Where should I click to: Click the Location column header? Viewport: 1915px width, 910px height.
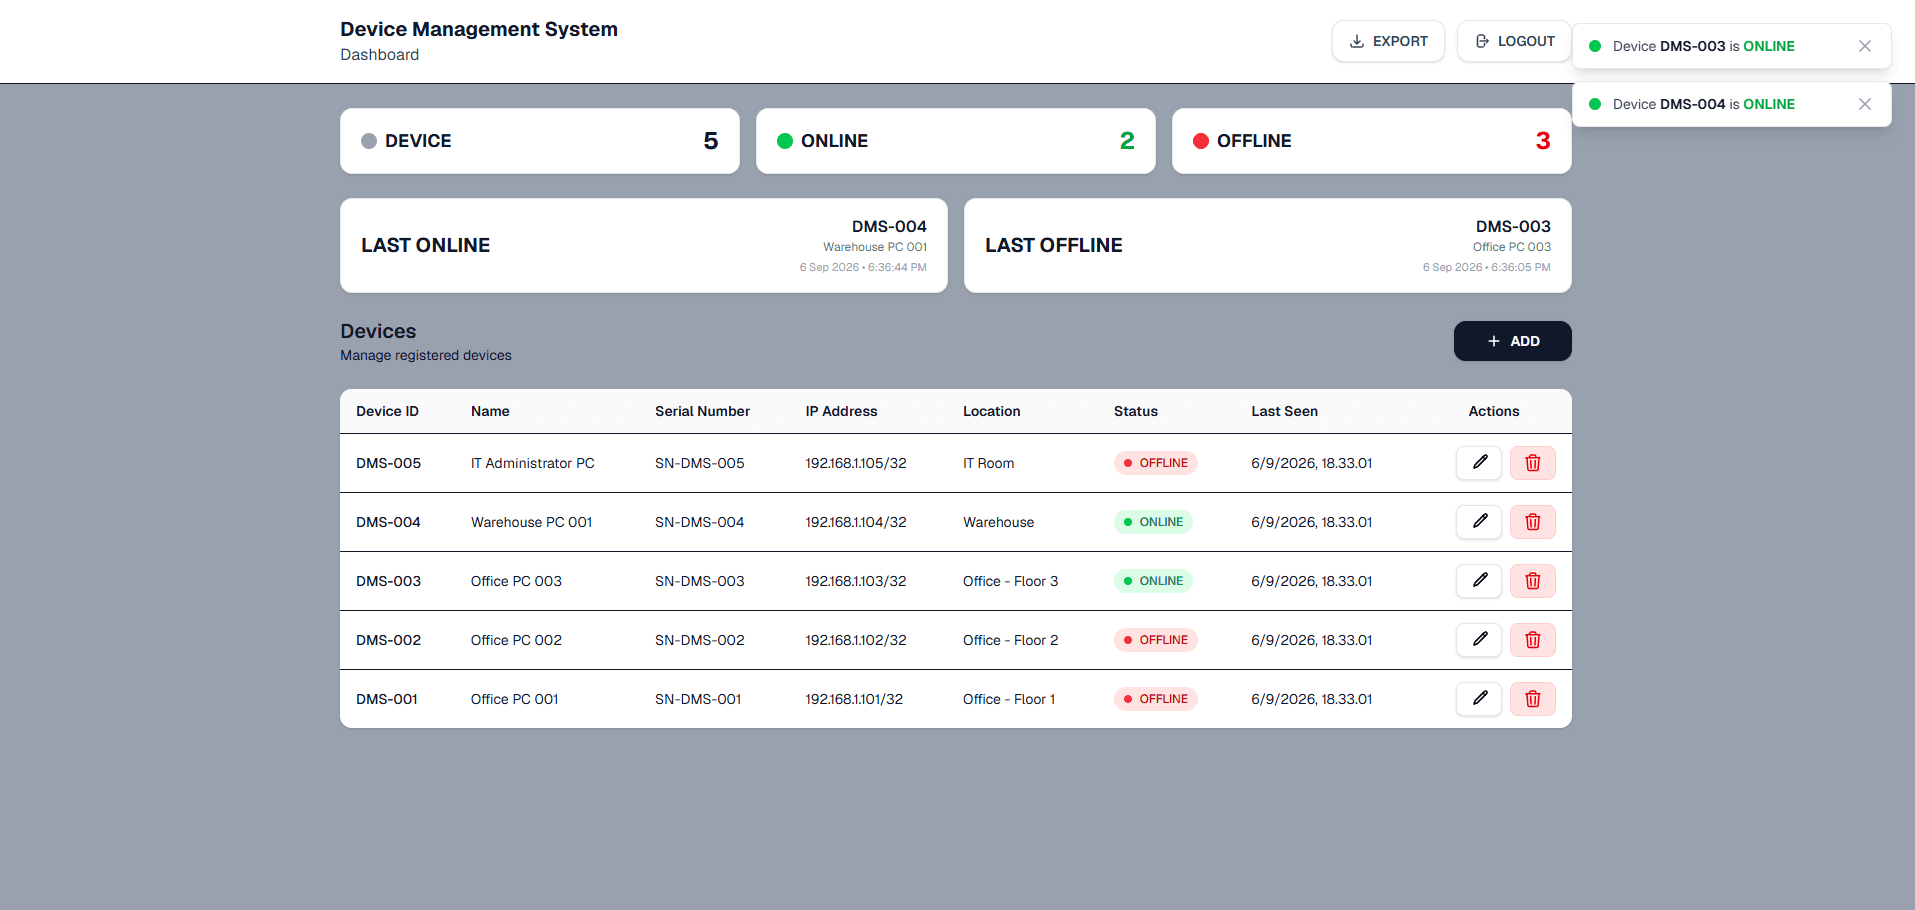(991, 411)
